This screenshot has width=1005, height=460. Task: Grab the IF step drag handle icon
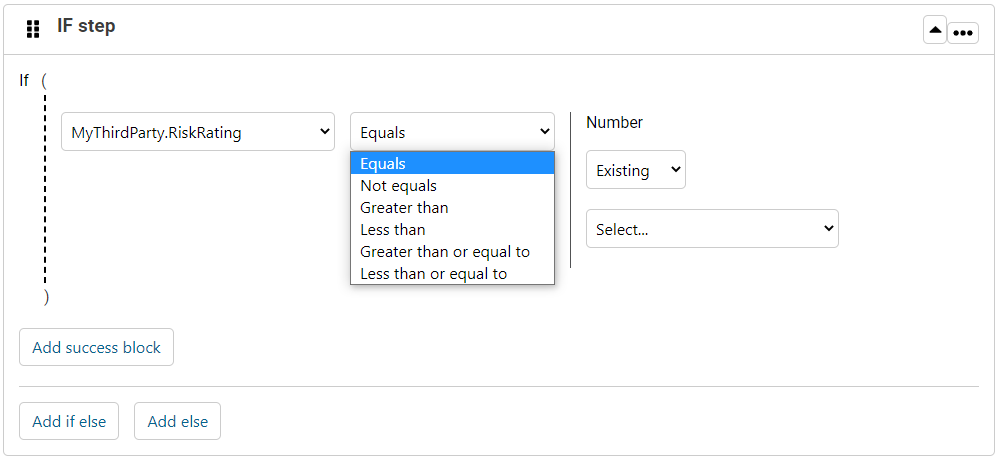click(33, 29)
